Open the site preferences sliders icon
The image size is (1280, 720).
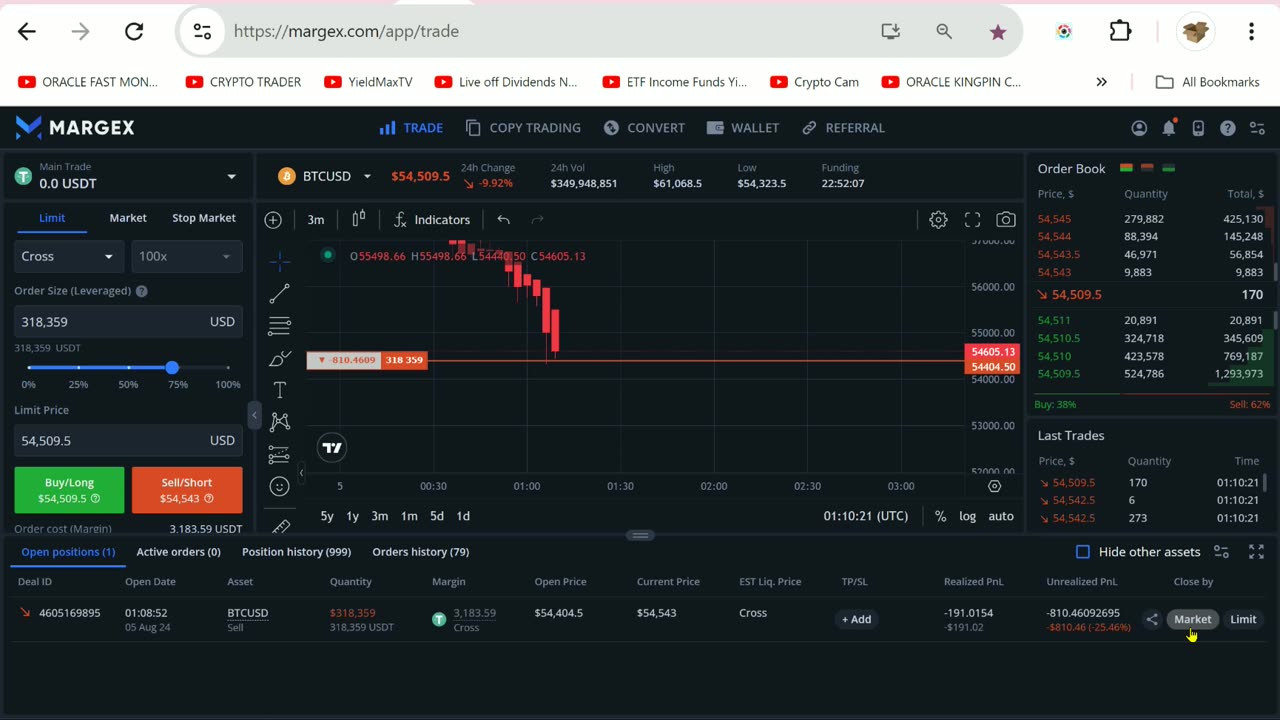coord(1257,128)
